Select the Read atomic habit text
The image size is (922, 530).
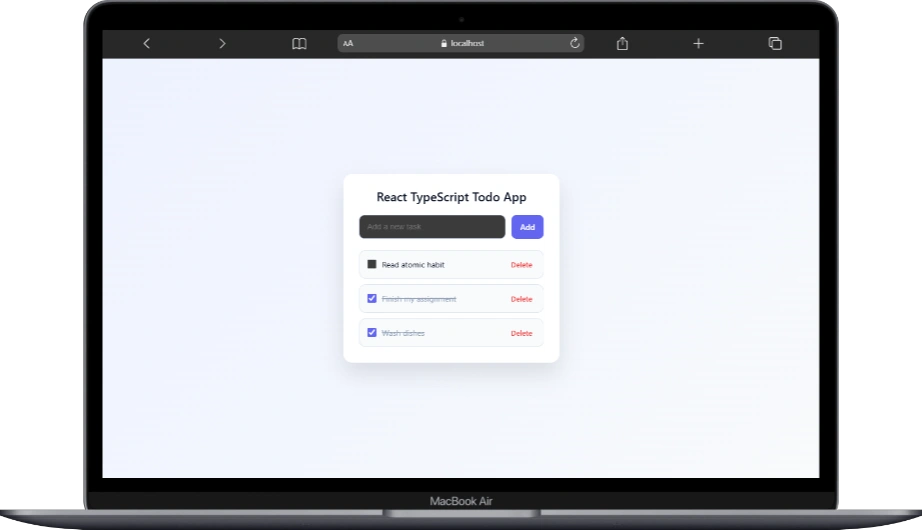413,265
